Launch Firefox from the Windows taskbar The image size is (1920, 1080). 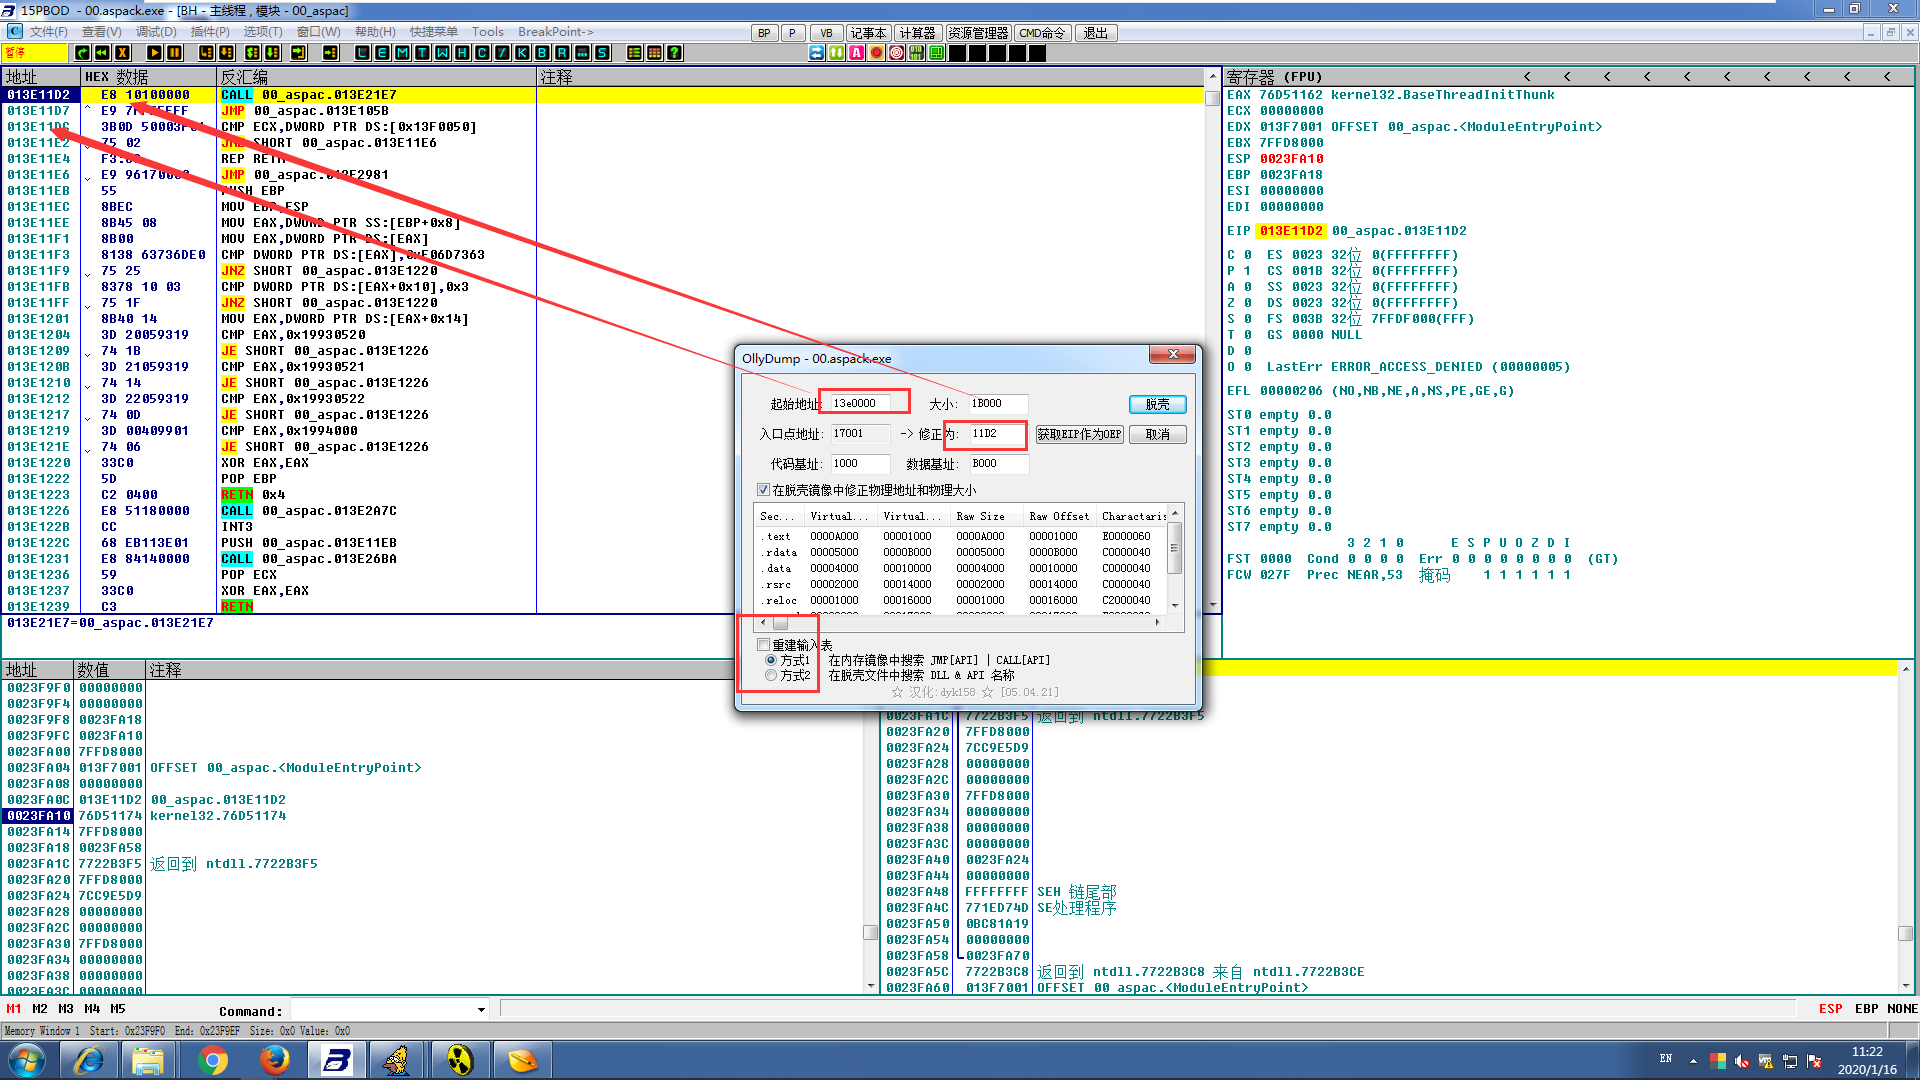(x=274, y=1059)
